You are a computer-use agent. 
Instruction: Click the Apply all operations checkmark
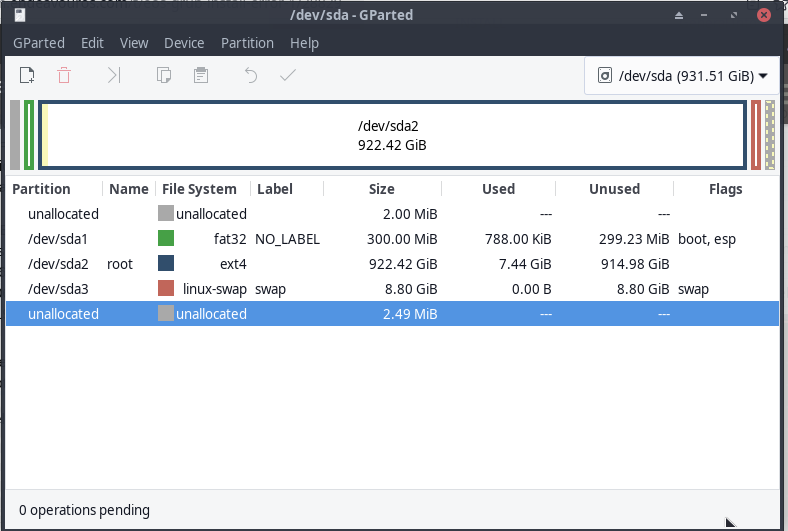tap(288, 75)
